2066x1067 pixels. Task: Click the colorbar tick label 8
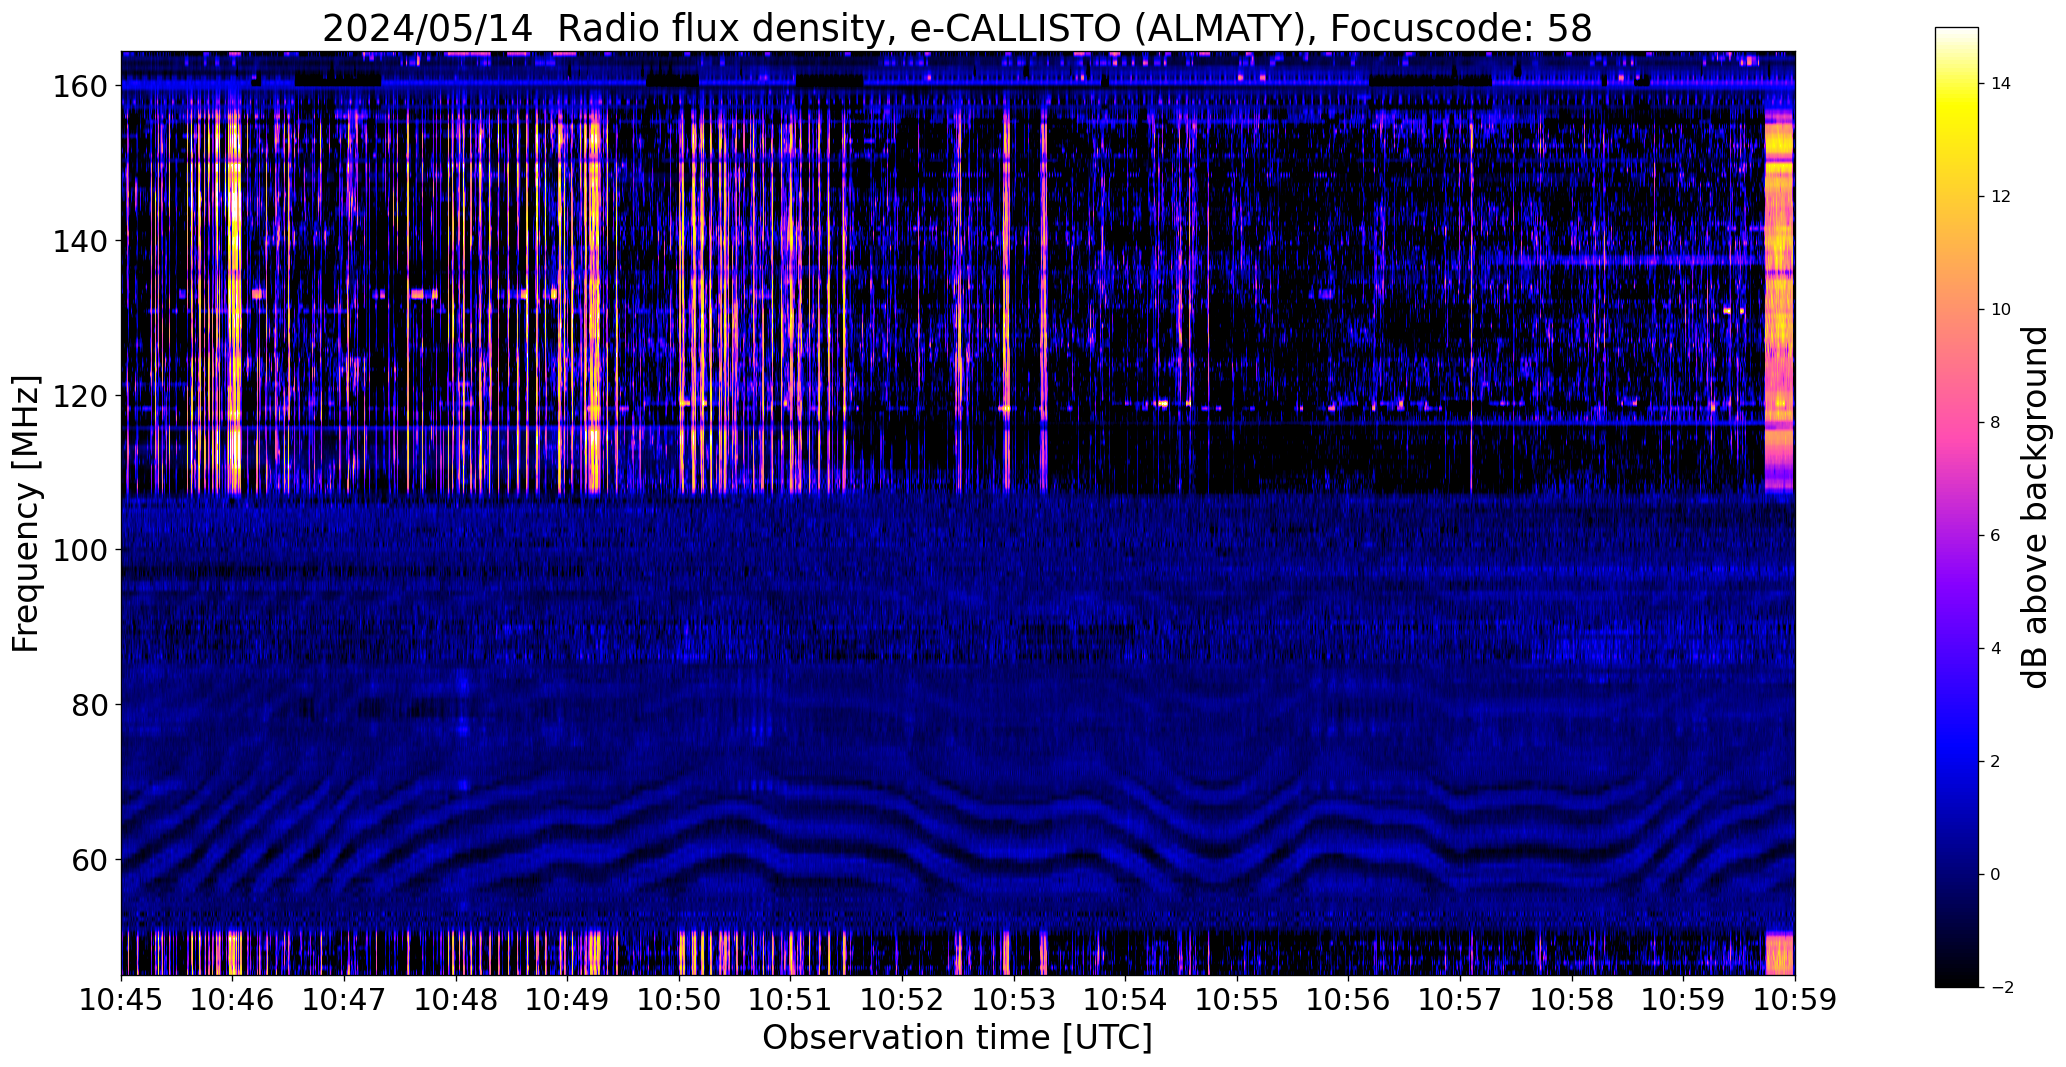tap(1996, 423)
